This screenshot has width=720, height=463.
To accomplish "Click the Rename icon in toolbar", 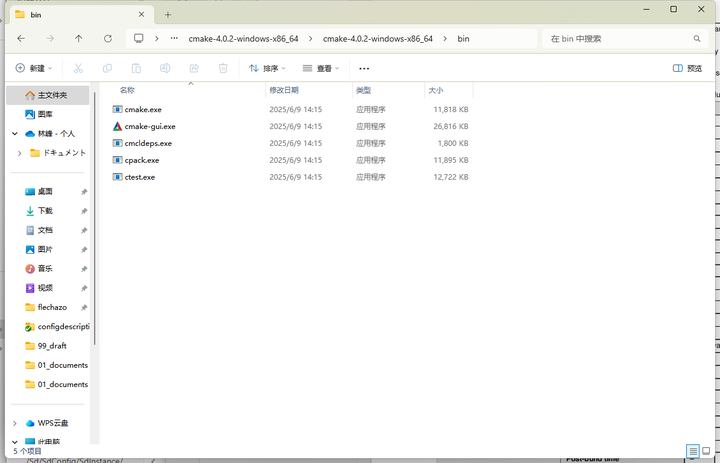I will tap(165, 68).
